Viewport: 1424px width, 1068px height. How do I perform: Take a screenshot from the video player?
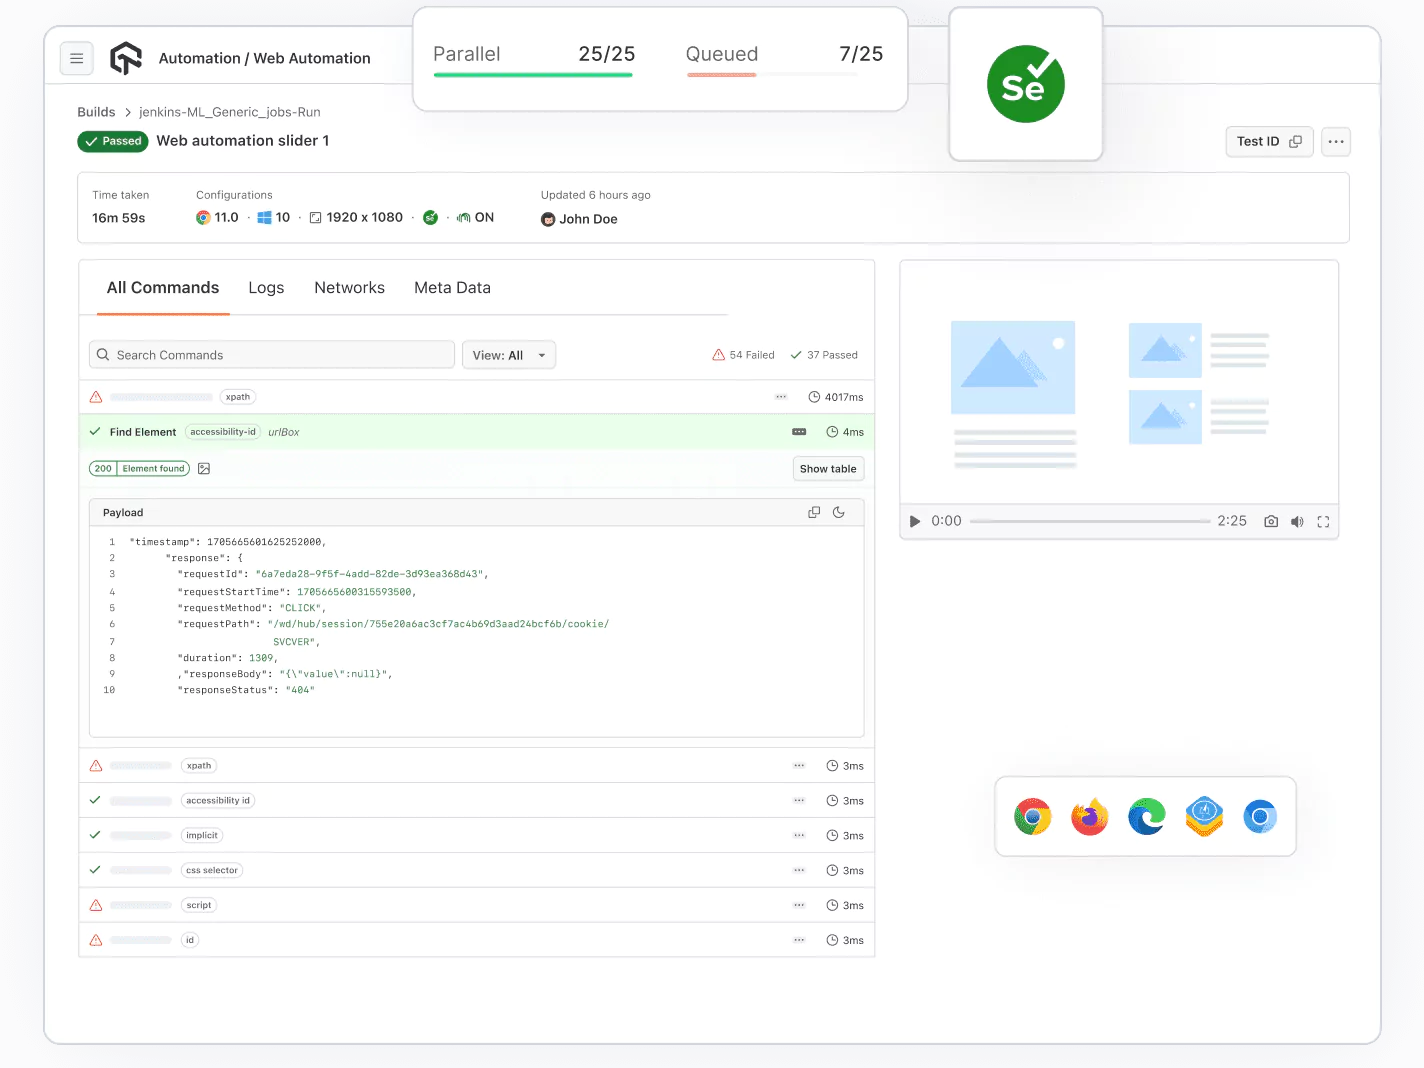pyautogui.click(x=1270, y=521)
